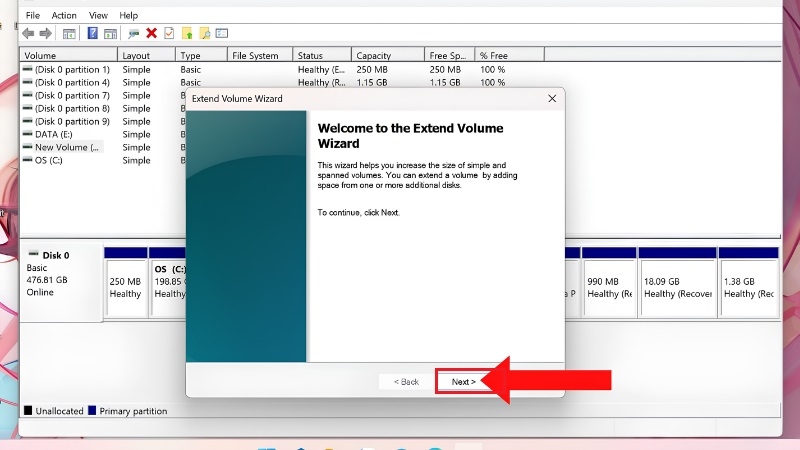Image resolution: width=800 pixels, height=450 pixels.
Task: Select the OS (C:) partition block
Action: pyautogui.click(x=167, y=283)
